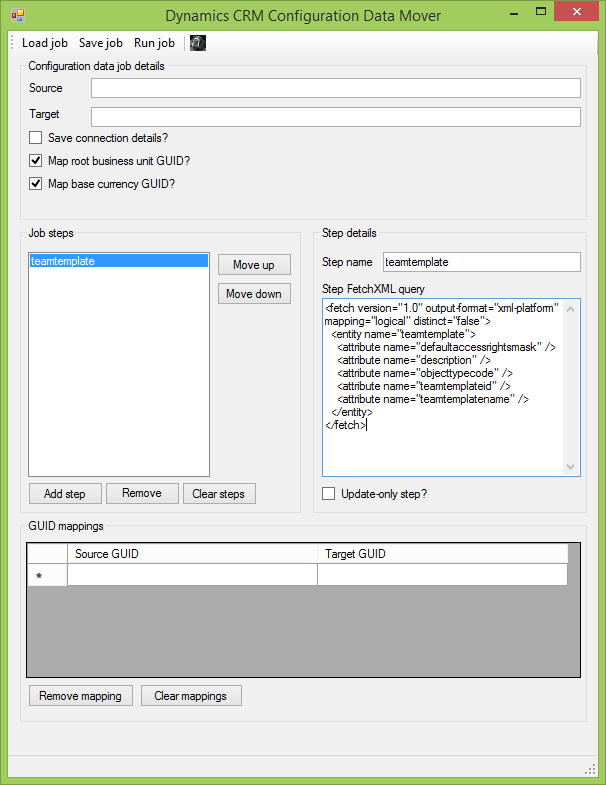Click the empty Source GUID cell in new row
The height and width of the screenshot is (785, 606).
pos(192,575)
